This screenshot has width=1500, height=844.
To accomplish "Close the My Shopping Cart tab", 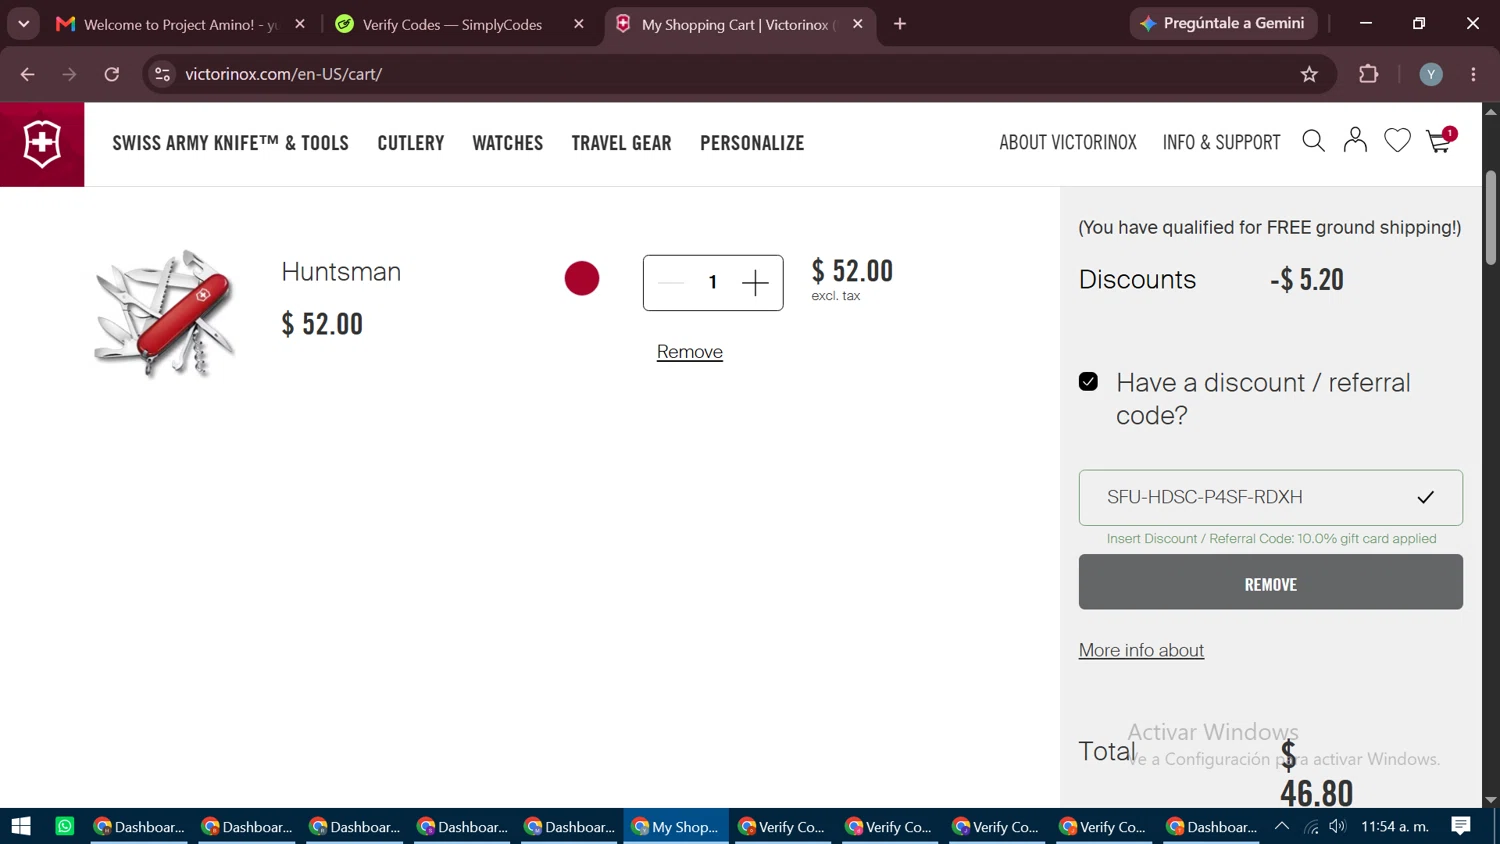I will pyautogui.click(x=858, y=24).
